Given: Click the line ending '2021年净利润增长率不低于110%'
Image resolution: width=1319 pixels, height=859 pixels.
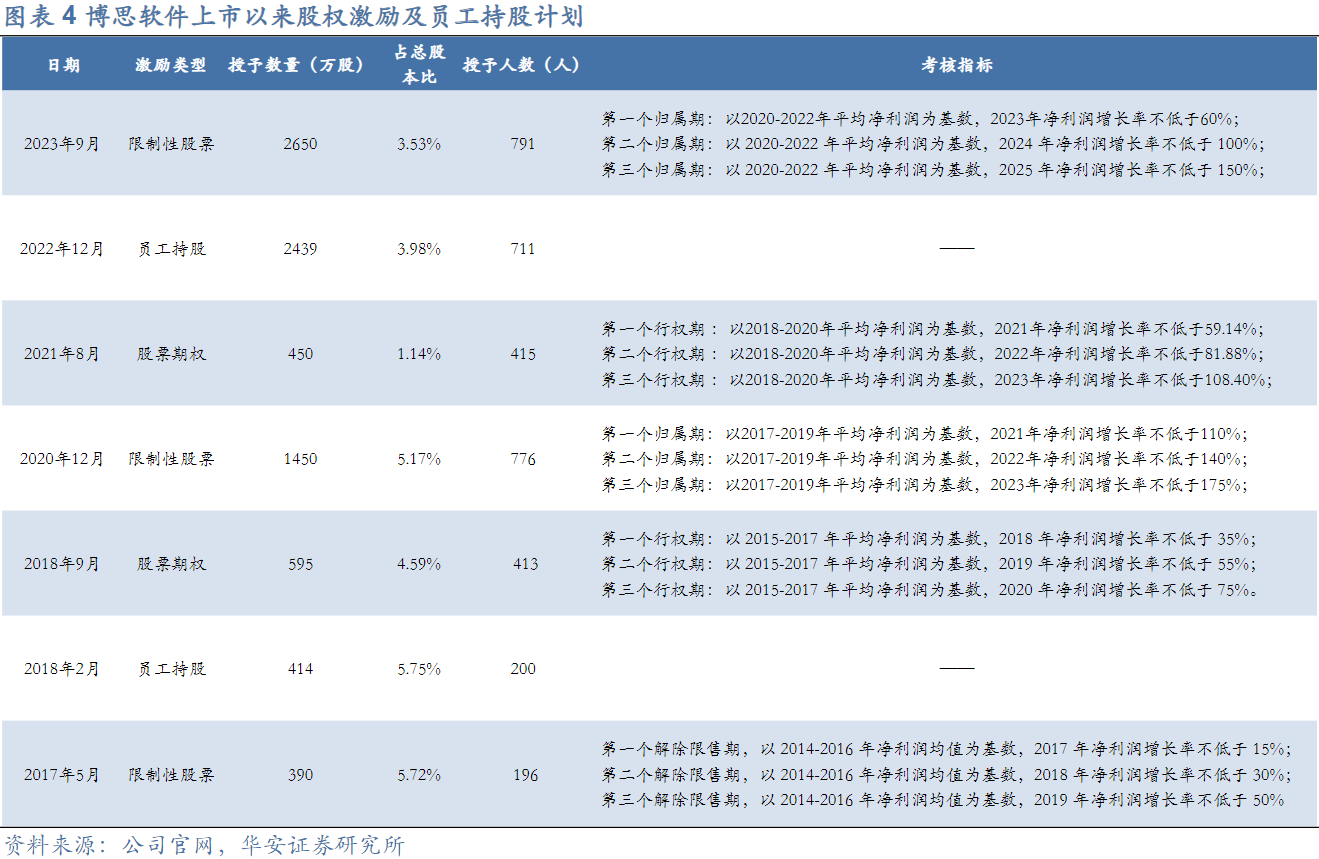Looking at the screenshot, I should click(x=925, y=433).
